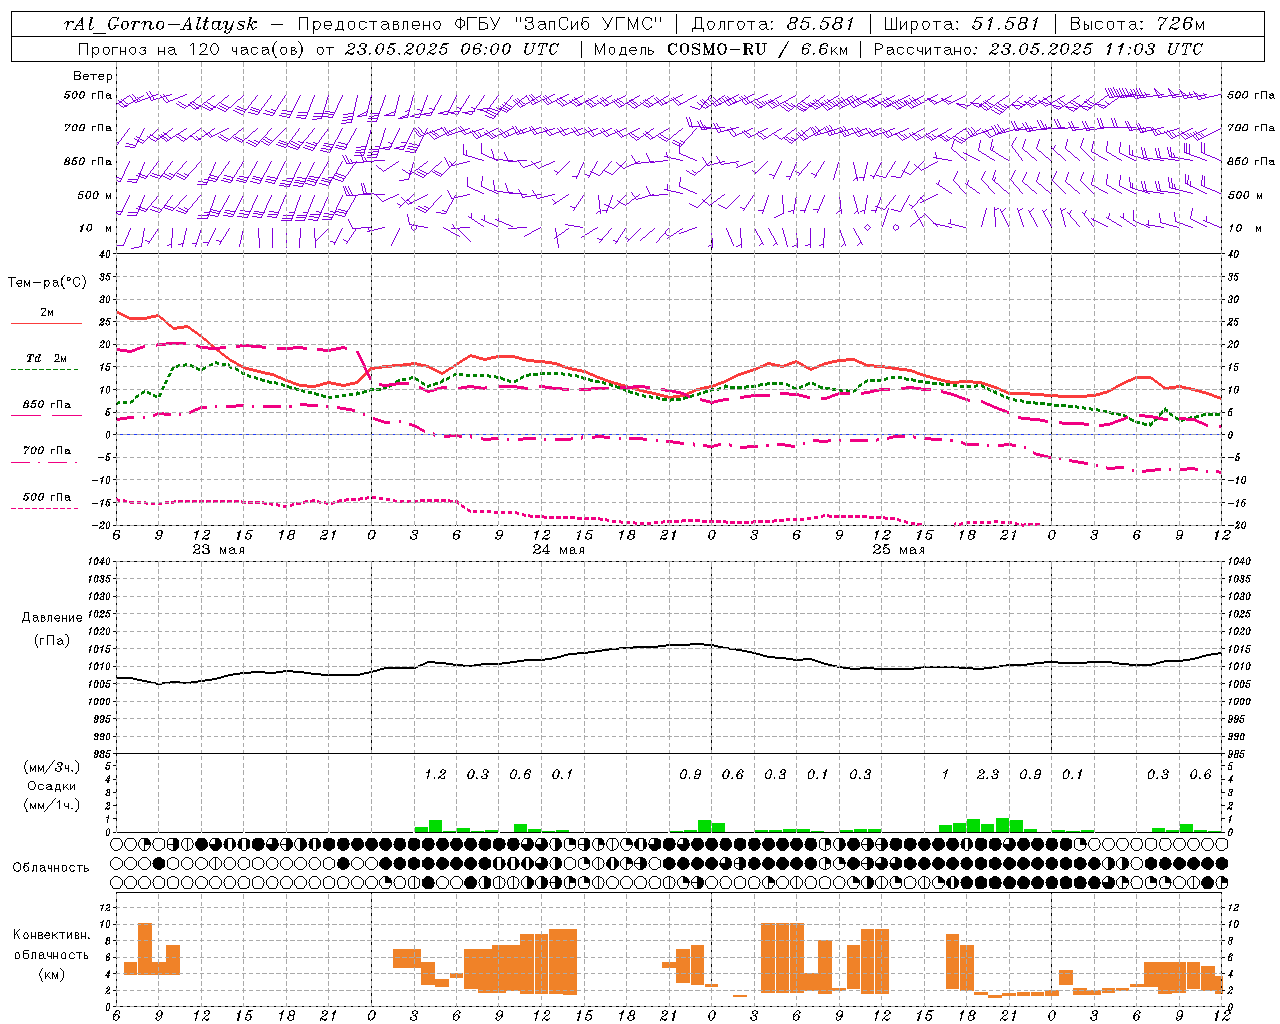The width and height of the screenshot is (1280, 1024).
Task: Click the 23 мая date label
Action: [x=218, y=550]
